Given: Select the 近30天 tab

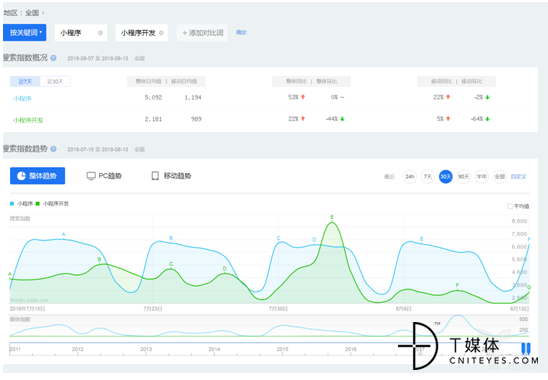Looking at the screenshot, I should [55, 81].
